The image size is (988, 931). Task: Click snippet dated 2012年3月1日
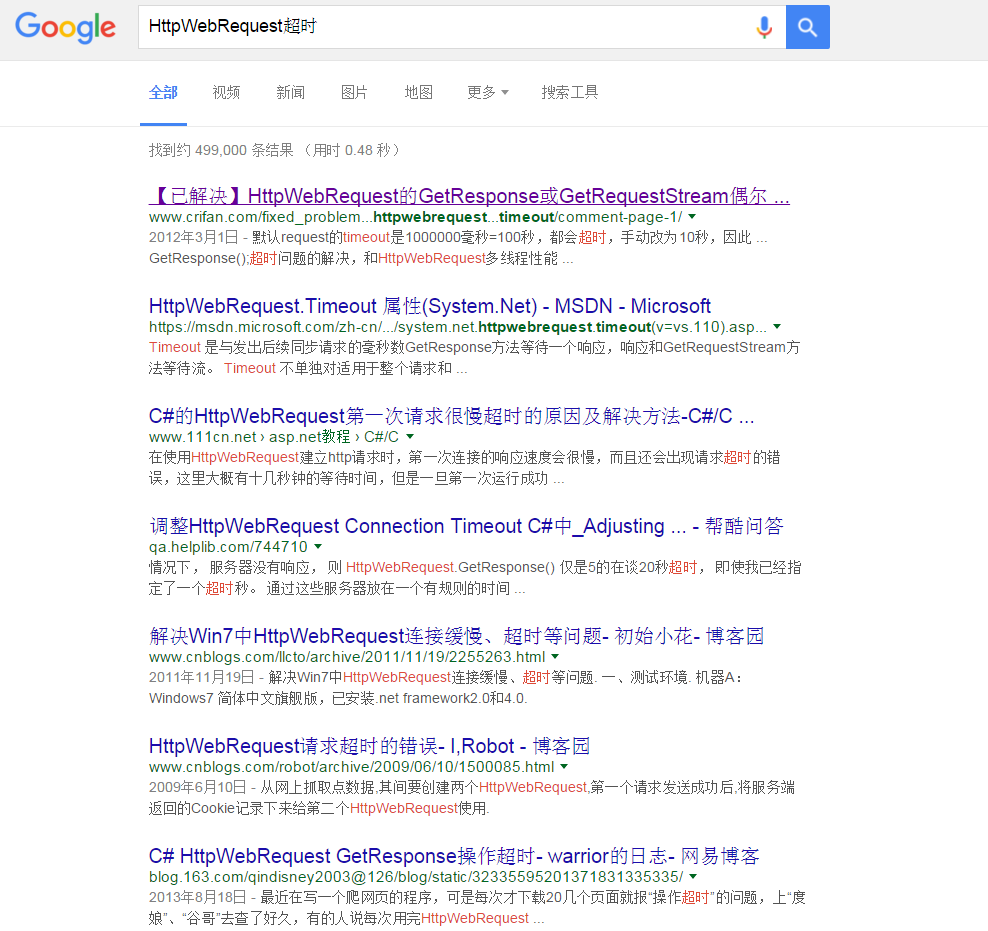(458, 248)
